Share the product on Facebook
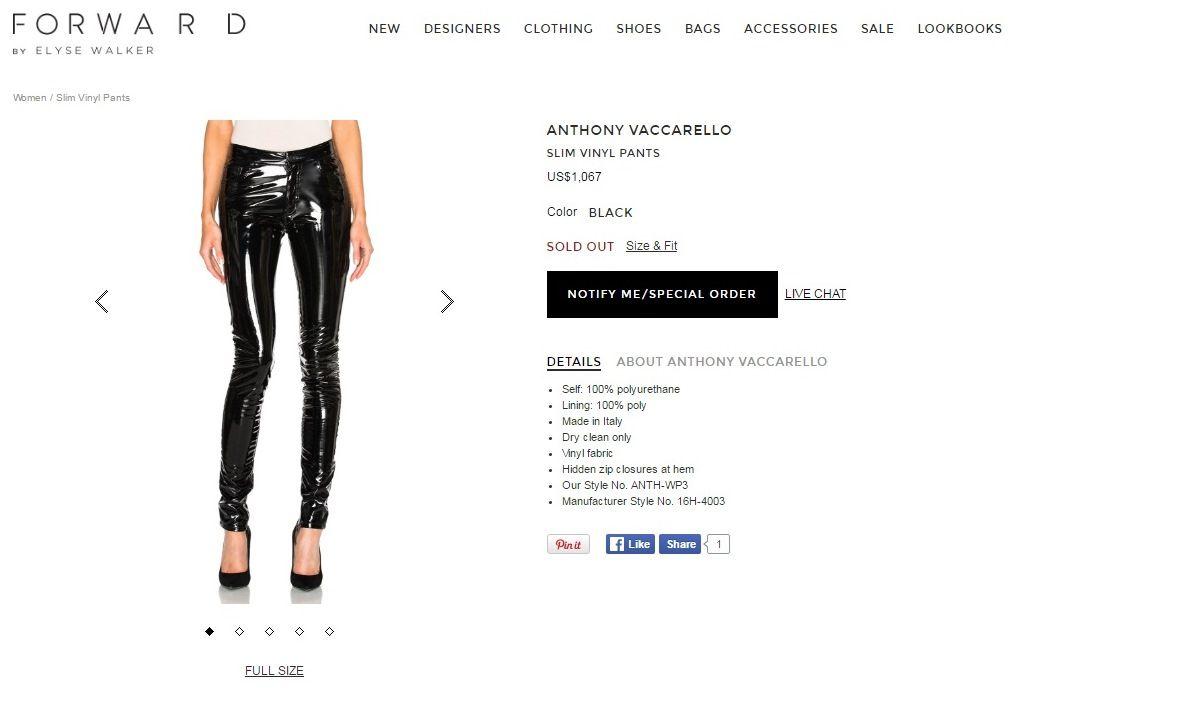Viewport: 1200px width, 722px height. pos(680,544)
